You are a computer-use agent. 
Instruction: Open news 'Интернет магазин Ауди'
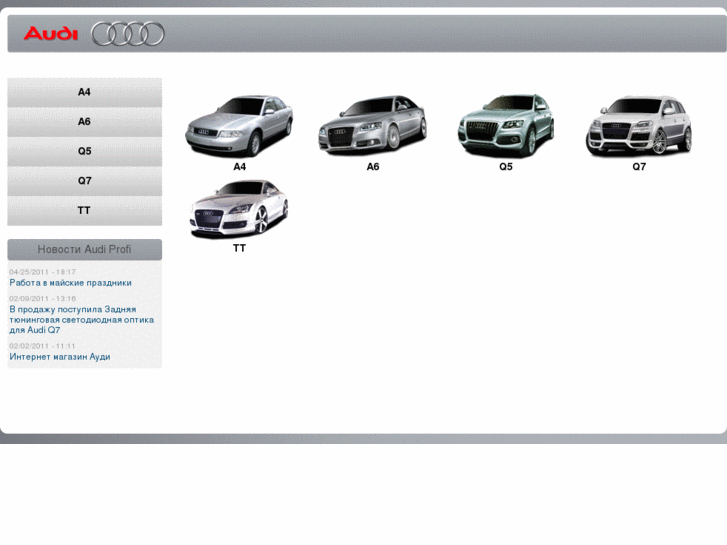click(60, 357)
